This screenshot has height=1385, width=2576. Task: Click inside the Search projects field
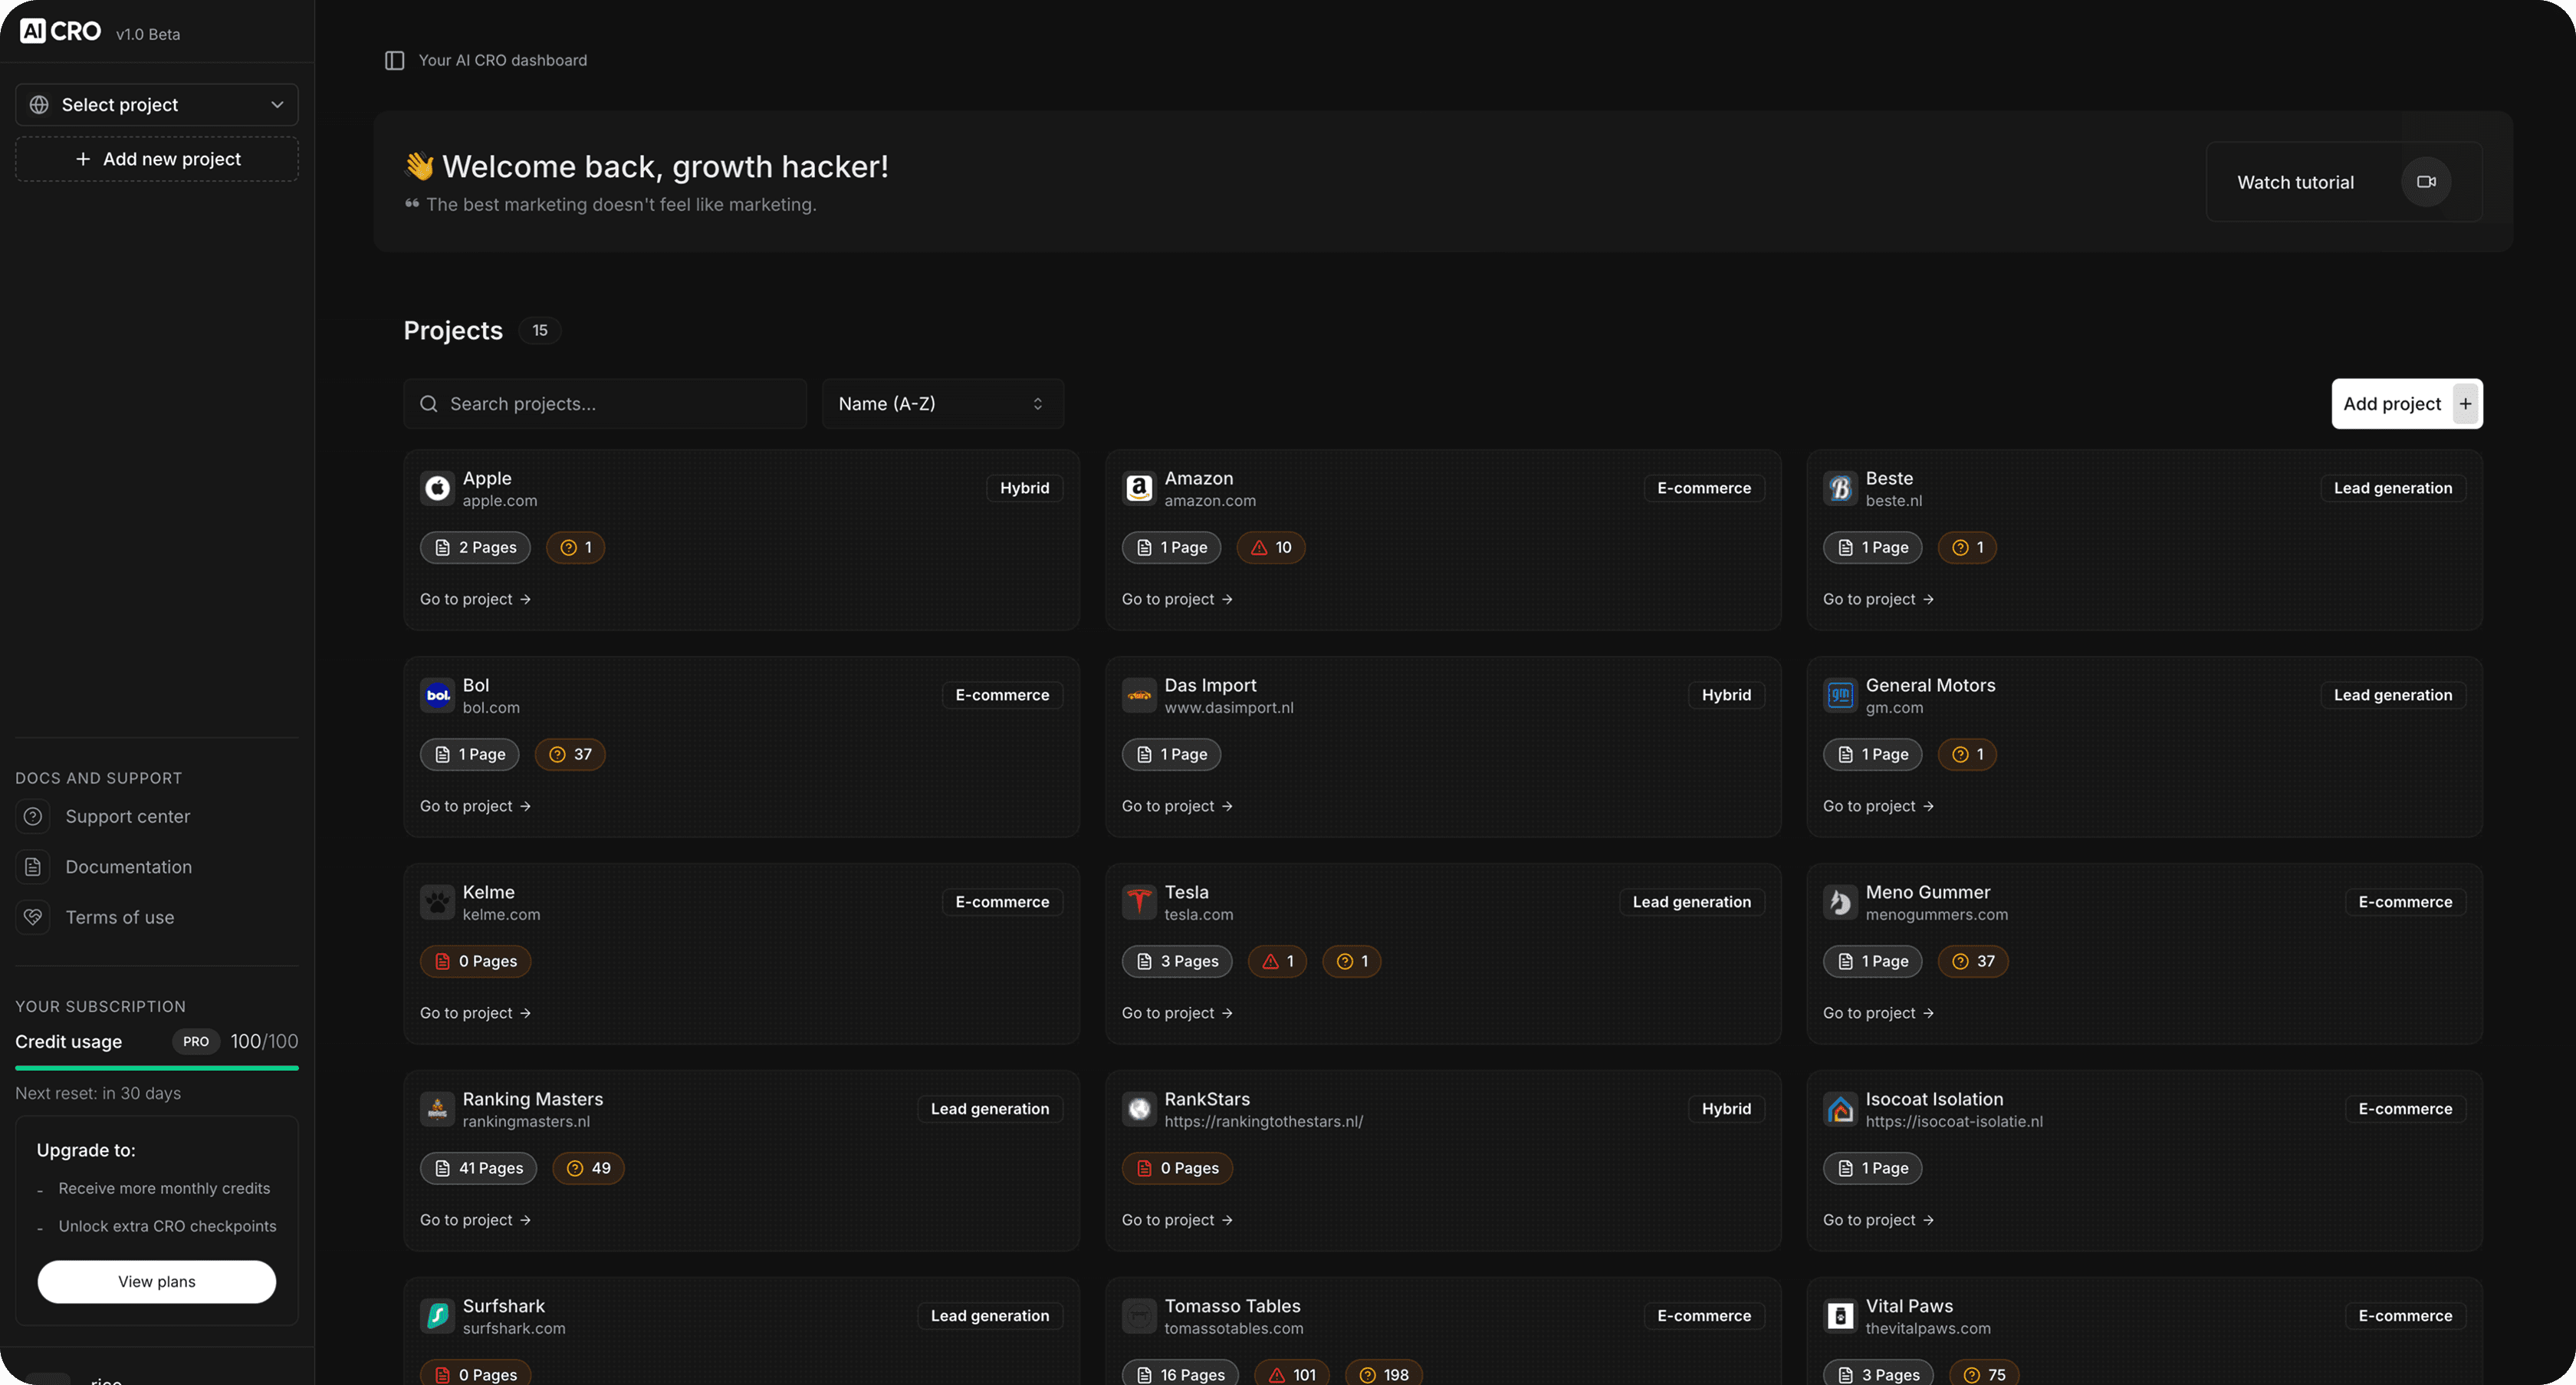[604, 403]
